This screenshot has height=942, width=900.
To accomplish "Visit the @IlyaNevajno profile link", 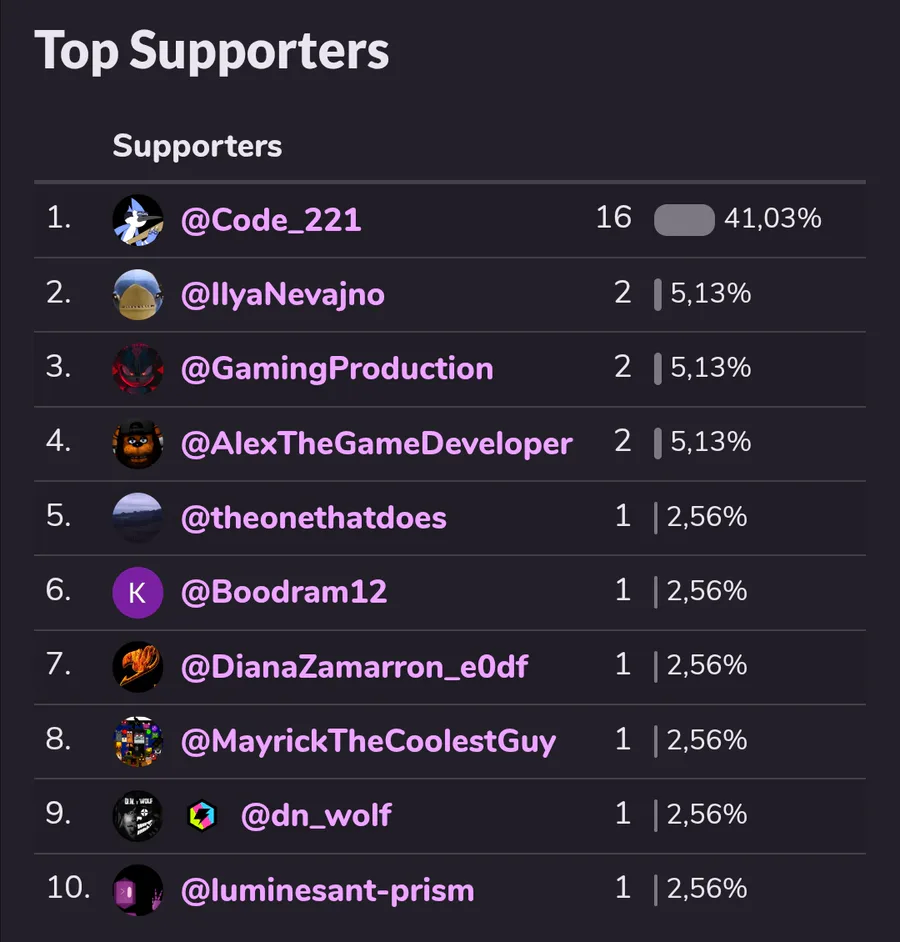I will [282, 294].
